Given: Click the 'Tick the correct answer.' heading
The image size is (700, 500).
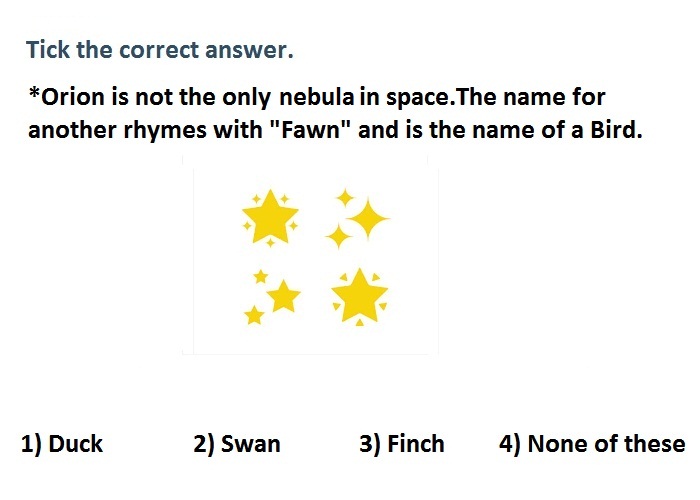Looking at the screenshot, I should coord(160,50).
